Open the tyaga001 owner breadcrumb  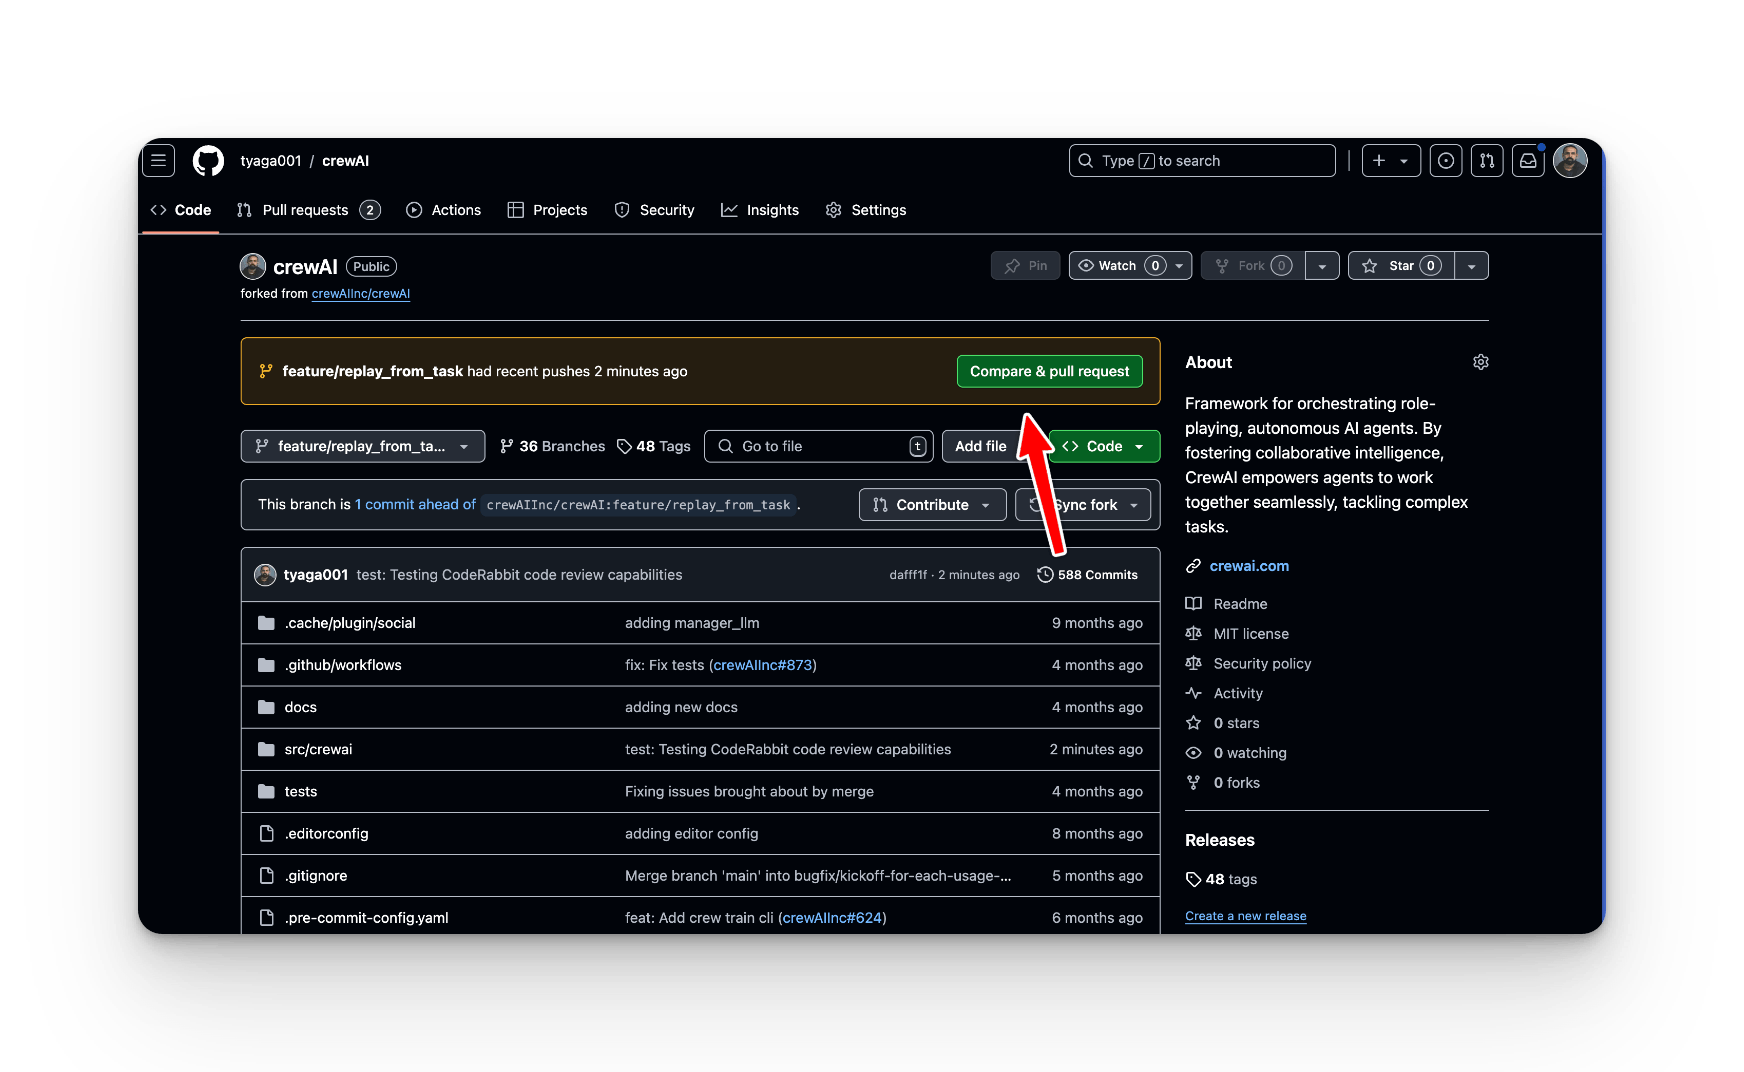coord(270,161)
